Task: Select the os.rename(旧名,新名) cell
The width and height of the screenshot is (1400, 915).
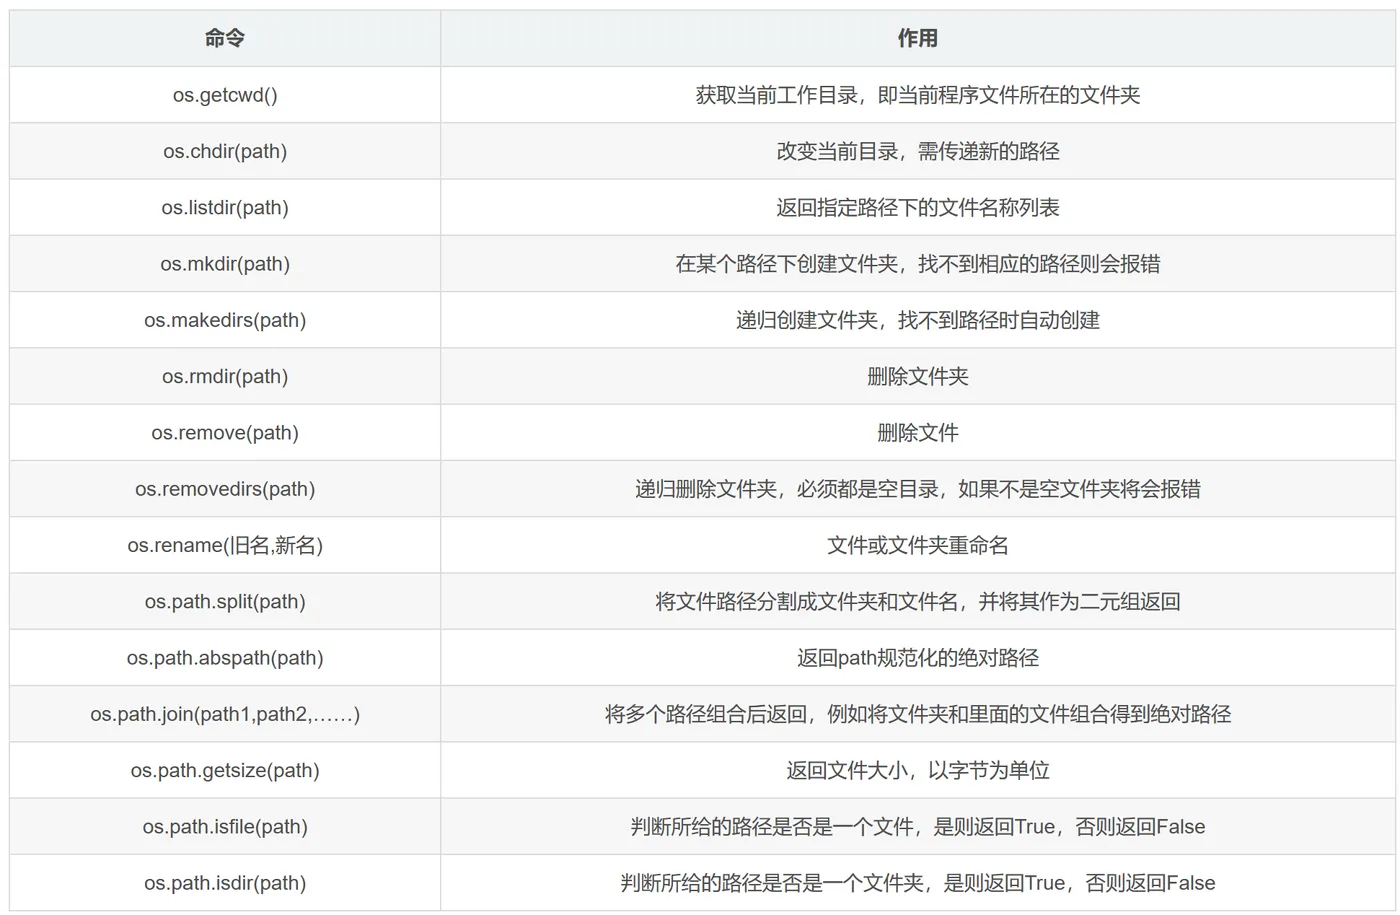Action: pyautogui.click(x=225, y=545)
